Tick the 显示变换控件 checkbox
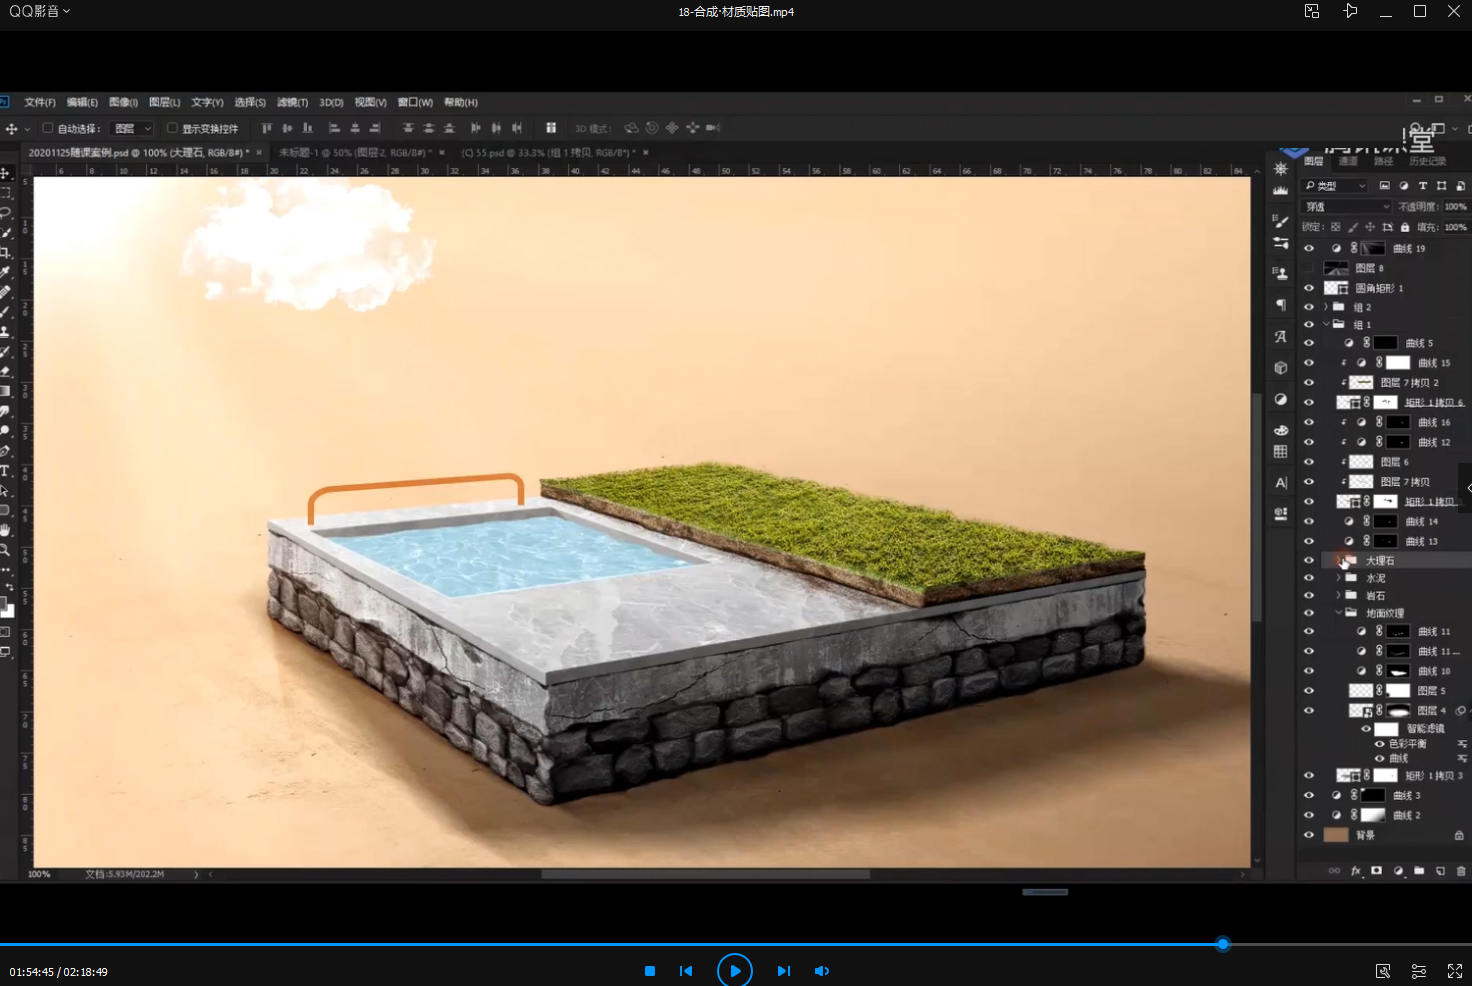 172,128
